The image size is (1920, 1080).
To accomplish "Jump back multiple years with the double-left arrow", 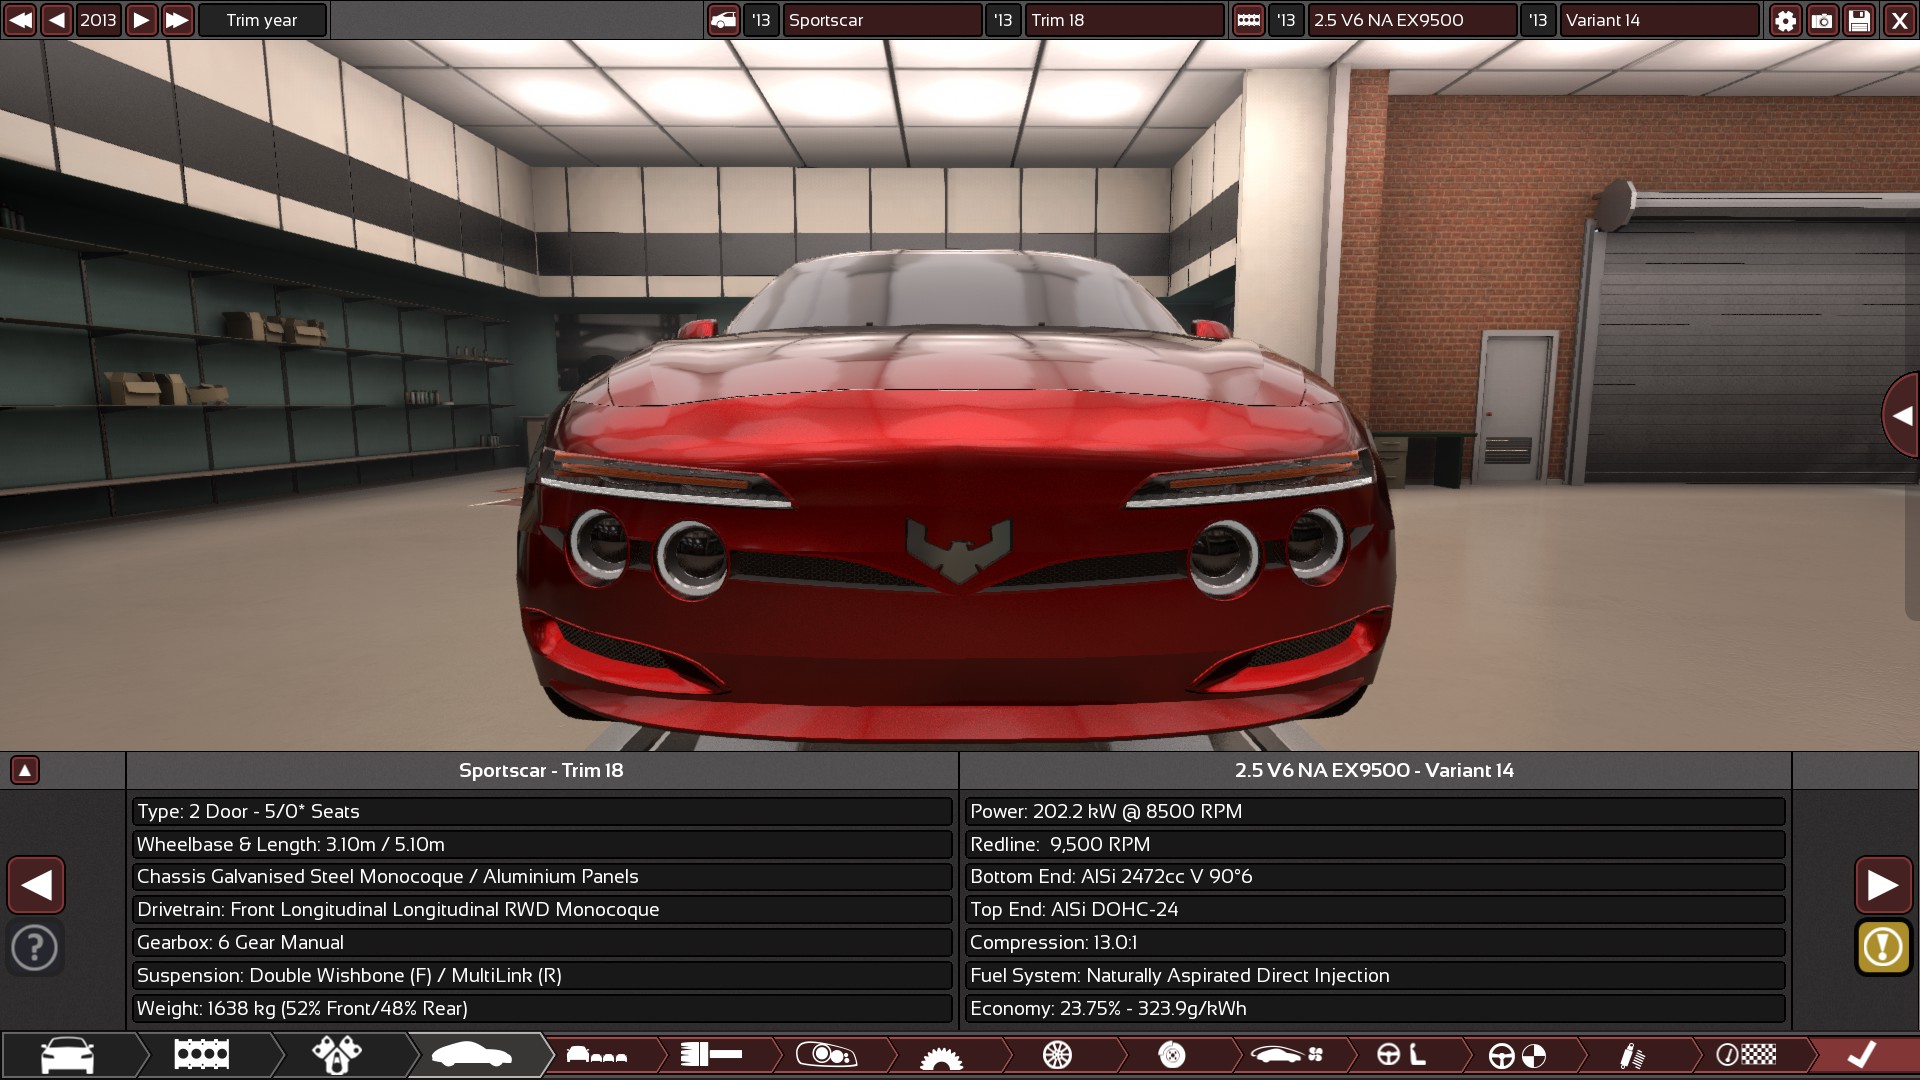I will point(20,20).
